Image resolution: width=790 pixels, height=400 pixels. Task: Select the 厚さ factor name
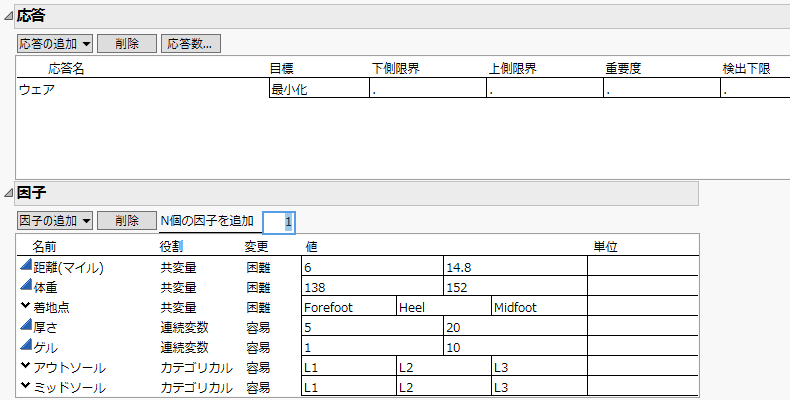click(x=45, y=327)
